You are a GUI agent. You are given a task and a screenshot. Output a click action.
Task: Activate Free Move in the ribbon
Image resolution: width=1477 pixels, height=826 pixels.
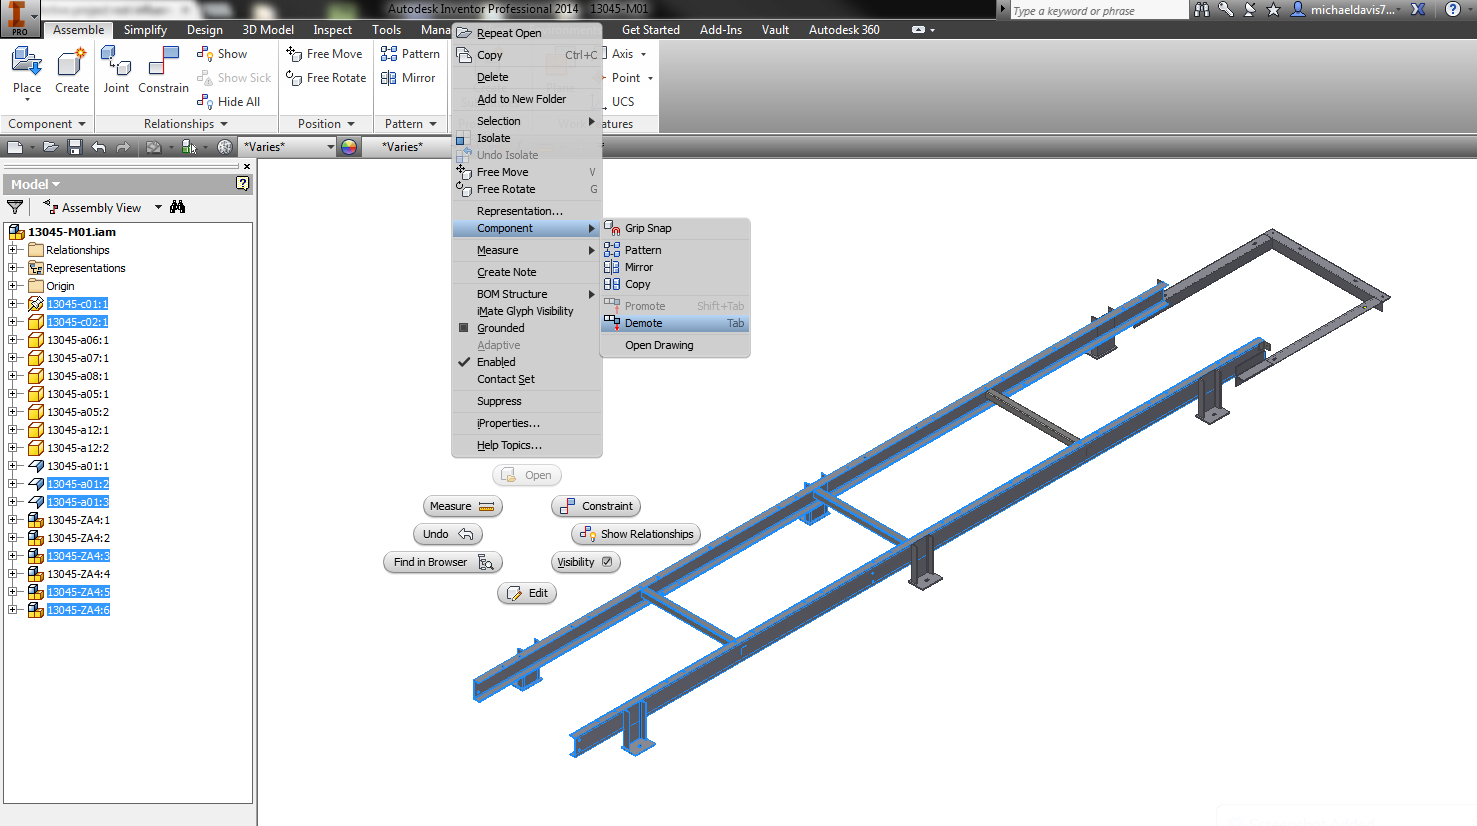pos(324,54)
